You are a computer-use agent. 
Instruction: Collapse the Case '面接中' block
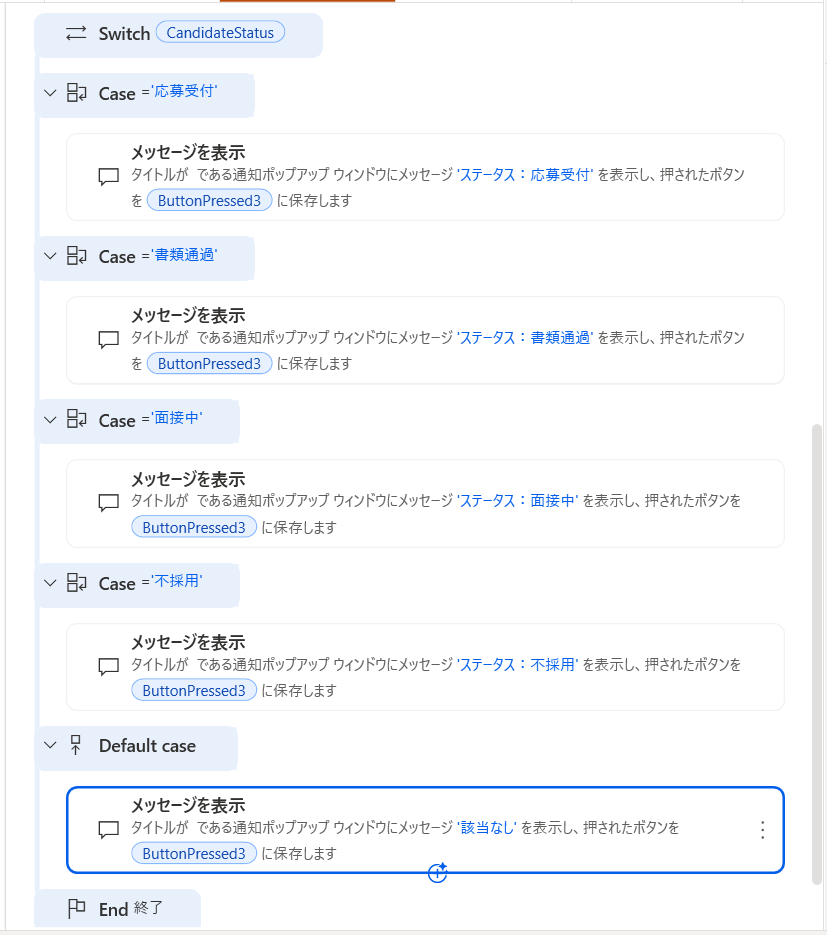50,420
